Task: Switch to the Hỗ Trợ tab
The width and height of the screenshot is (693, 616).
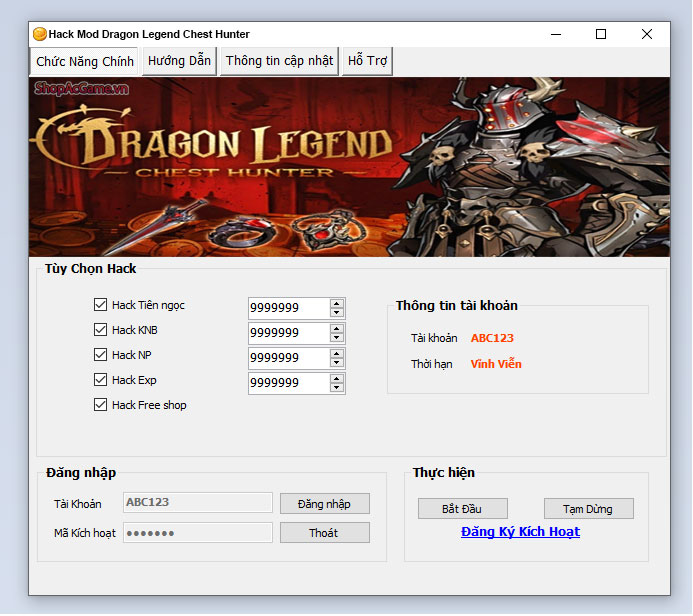Action: tap(367, 61)
